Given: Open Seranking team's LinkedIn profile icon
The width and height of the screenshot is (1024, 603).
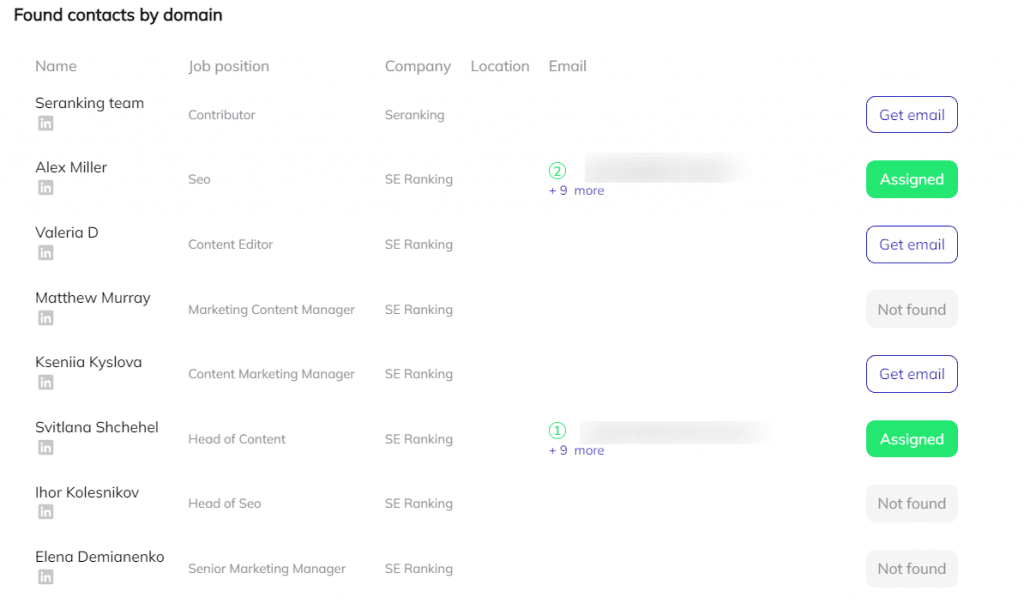Looking at the screenshot, I should (46, 123).
